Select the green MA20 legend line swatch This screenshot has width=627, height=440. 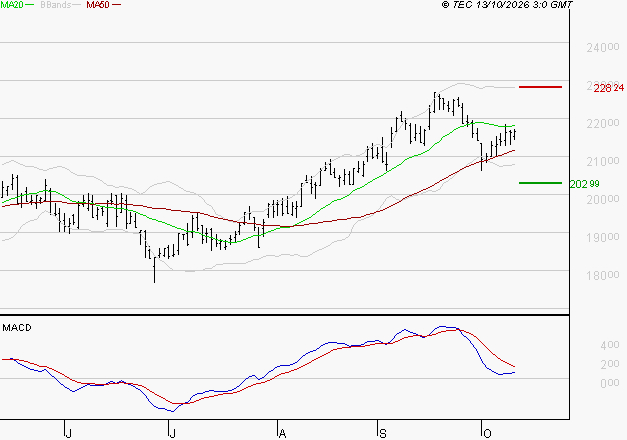pyautogui.click(x=30, y=5)
